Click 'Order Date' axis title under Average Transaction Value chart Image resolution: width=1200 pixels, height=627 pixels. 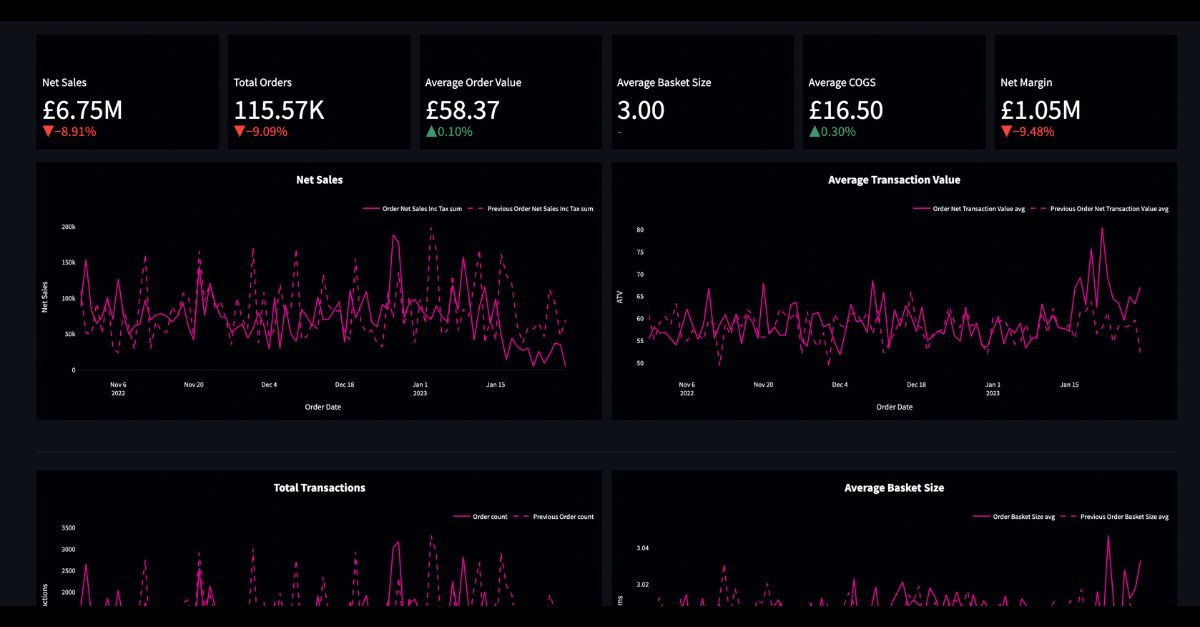coord(895,407)
